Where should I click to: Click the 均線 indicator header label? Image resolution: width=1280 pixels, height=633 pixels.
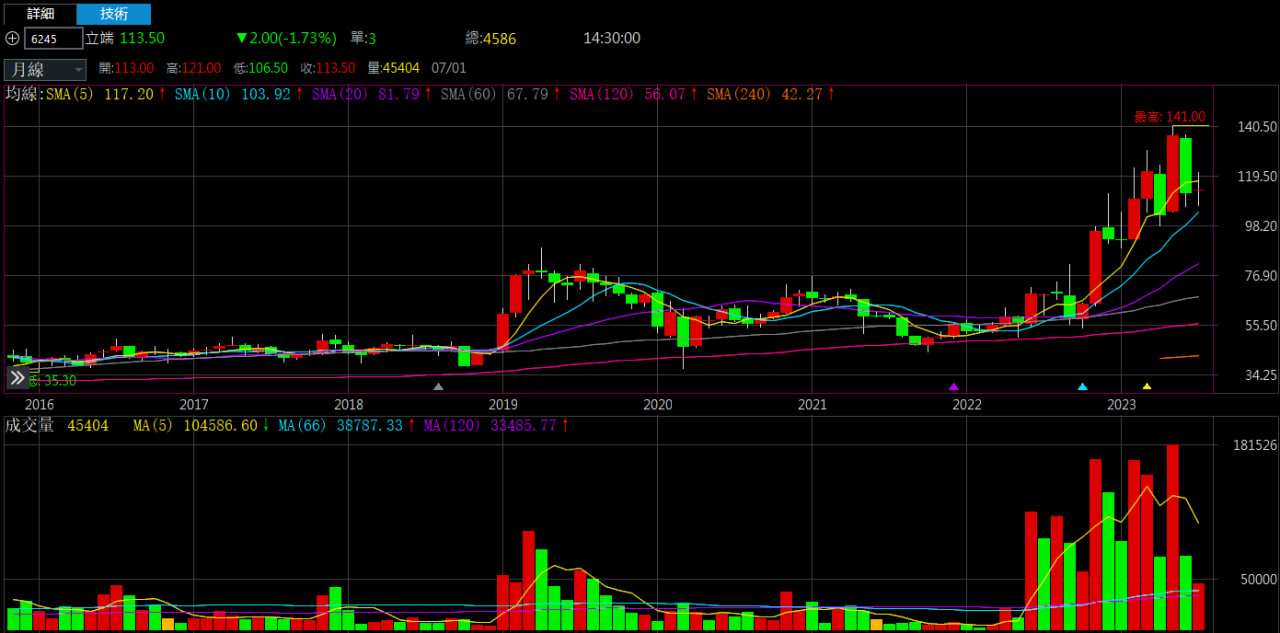pos(22,94)
